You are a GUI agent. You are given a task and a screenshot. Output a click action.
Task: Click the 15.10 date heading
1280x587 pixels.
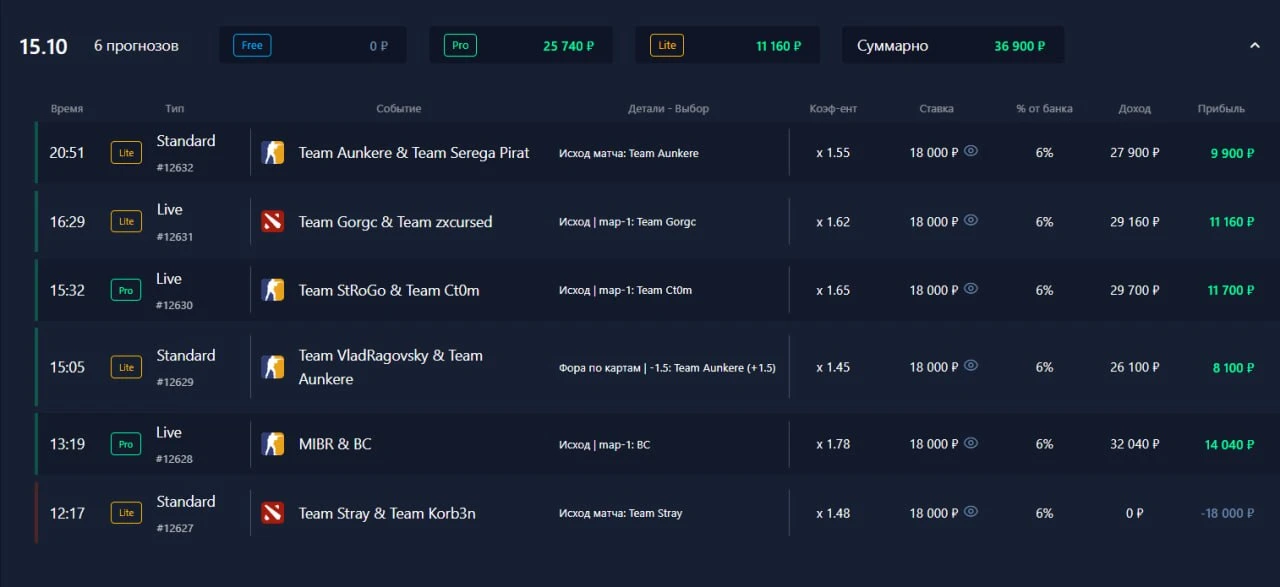pos(44,46)
